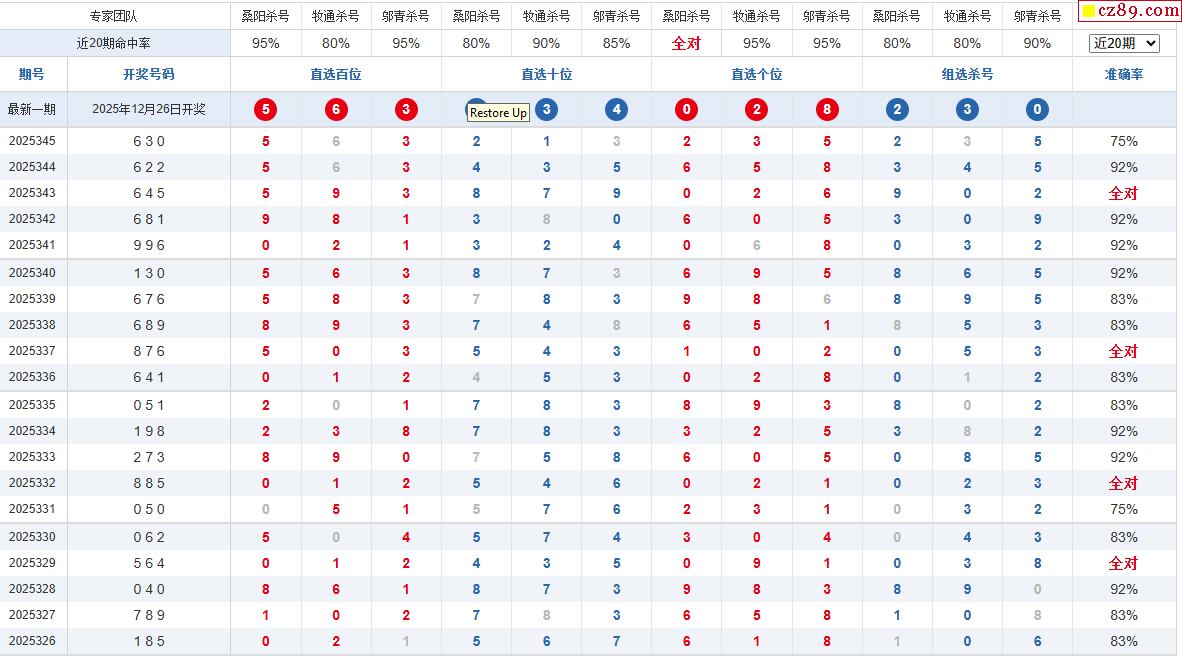Click the 期号 column header
Image resolution: width=1182 pixels, height=659 pixels.
coord(32,74)
